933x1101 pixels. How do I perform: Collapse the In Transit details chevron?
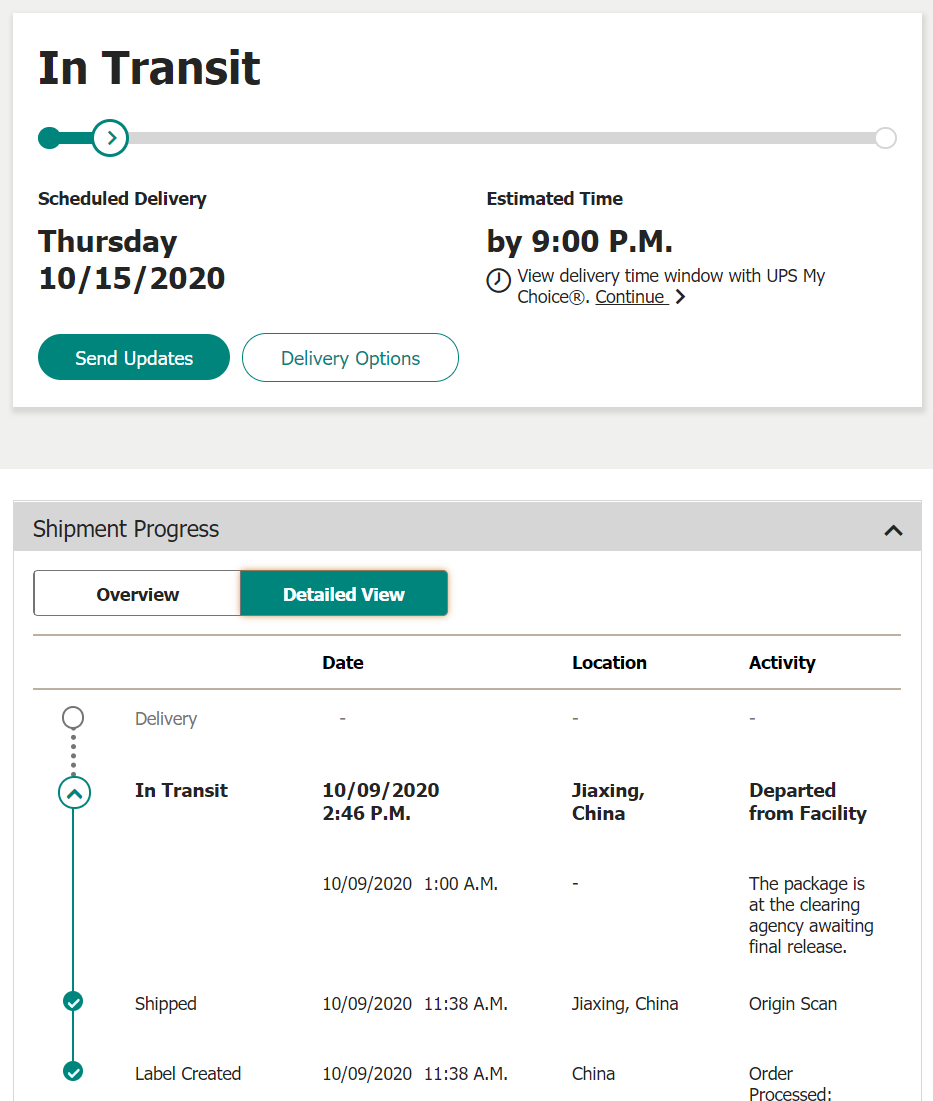(x=74, y=793)
